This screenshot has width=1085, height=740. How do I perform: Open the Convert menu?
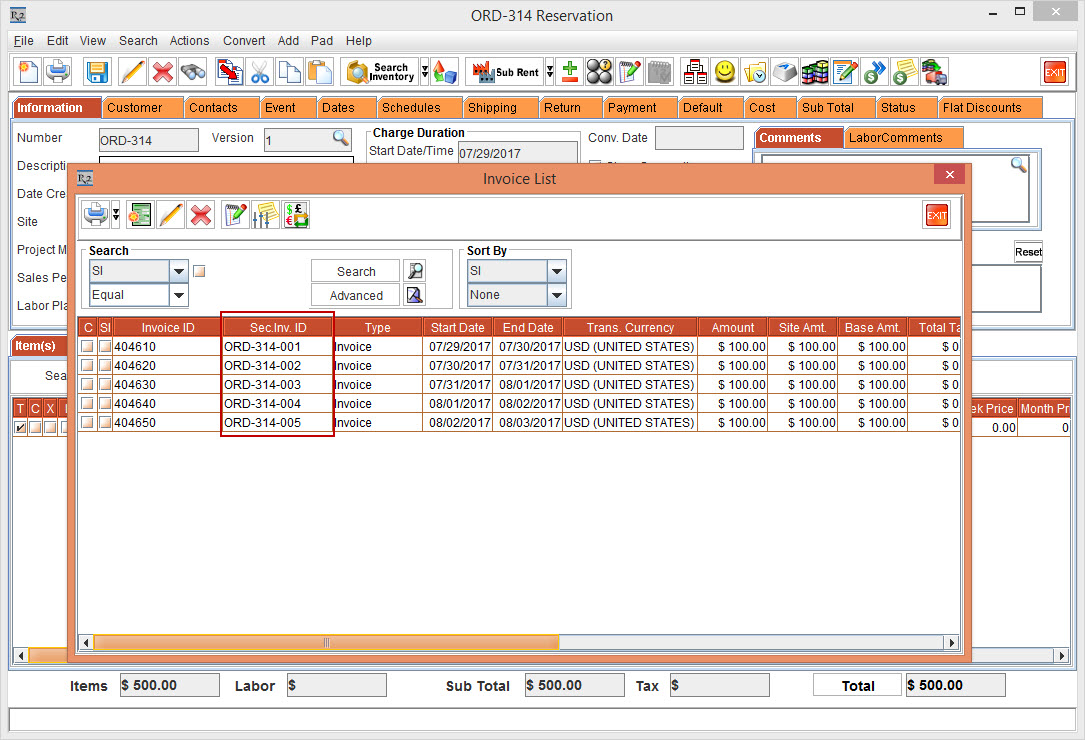pos(244,41)
